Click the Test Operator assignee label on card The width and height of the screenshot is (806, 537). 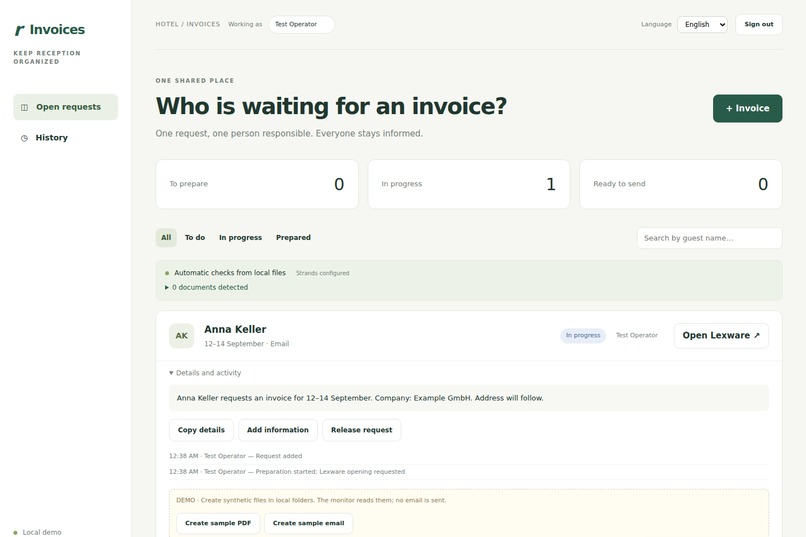click(636, 335)
